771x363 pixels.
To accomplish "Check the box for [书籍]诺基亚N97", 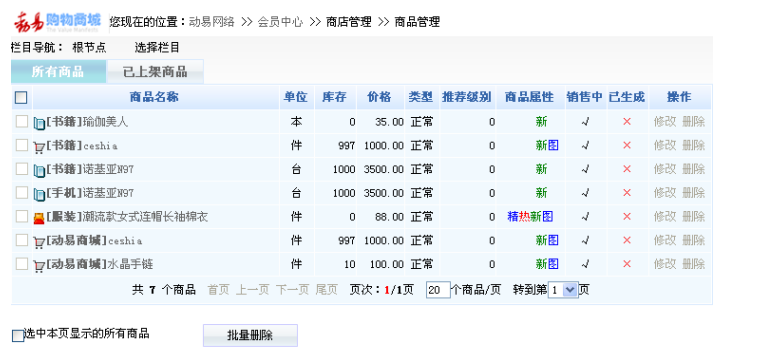I will tap(22, 169).
